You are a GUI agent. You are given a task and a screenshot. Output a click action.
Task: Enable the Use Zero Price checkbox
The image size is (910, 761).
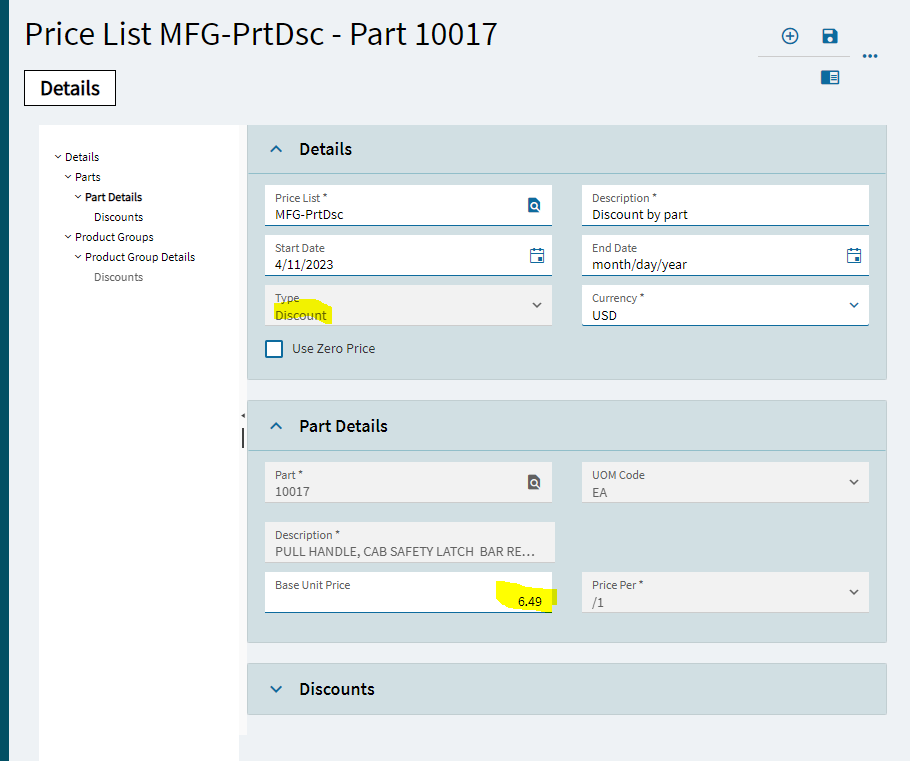[x=274, y=349]
